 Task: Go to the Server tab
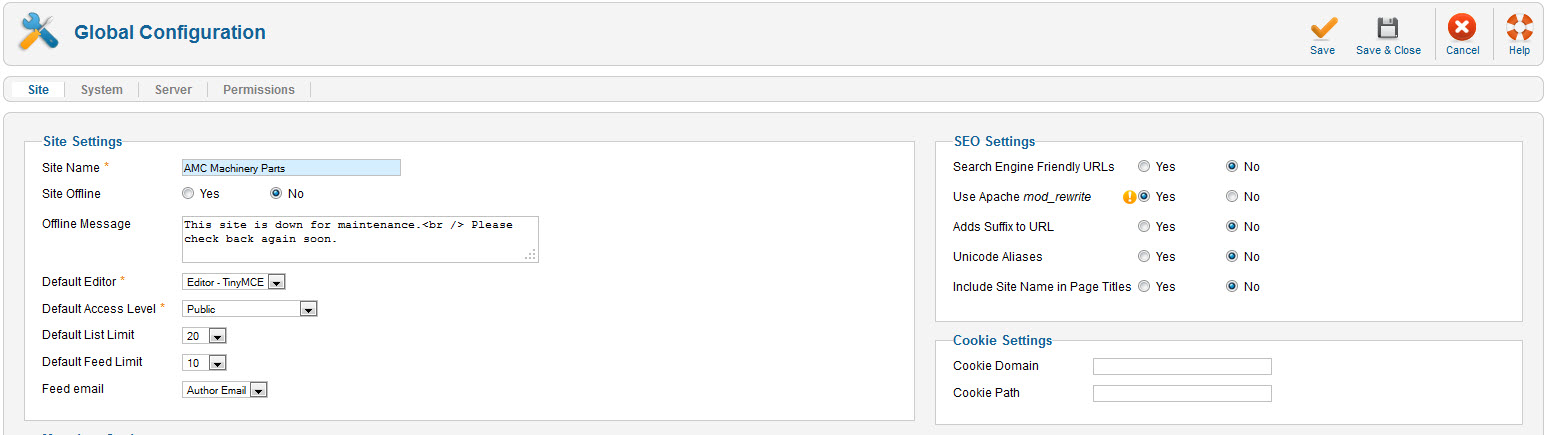click(x=173, y=90)
